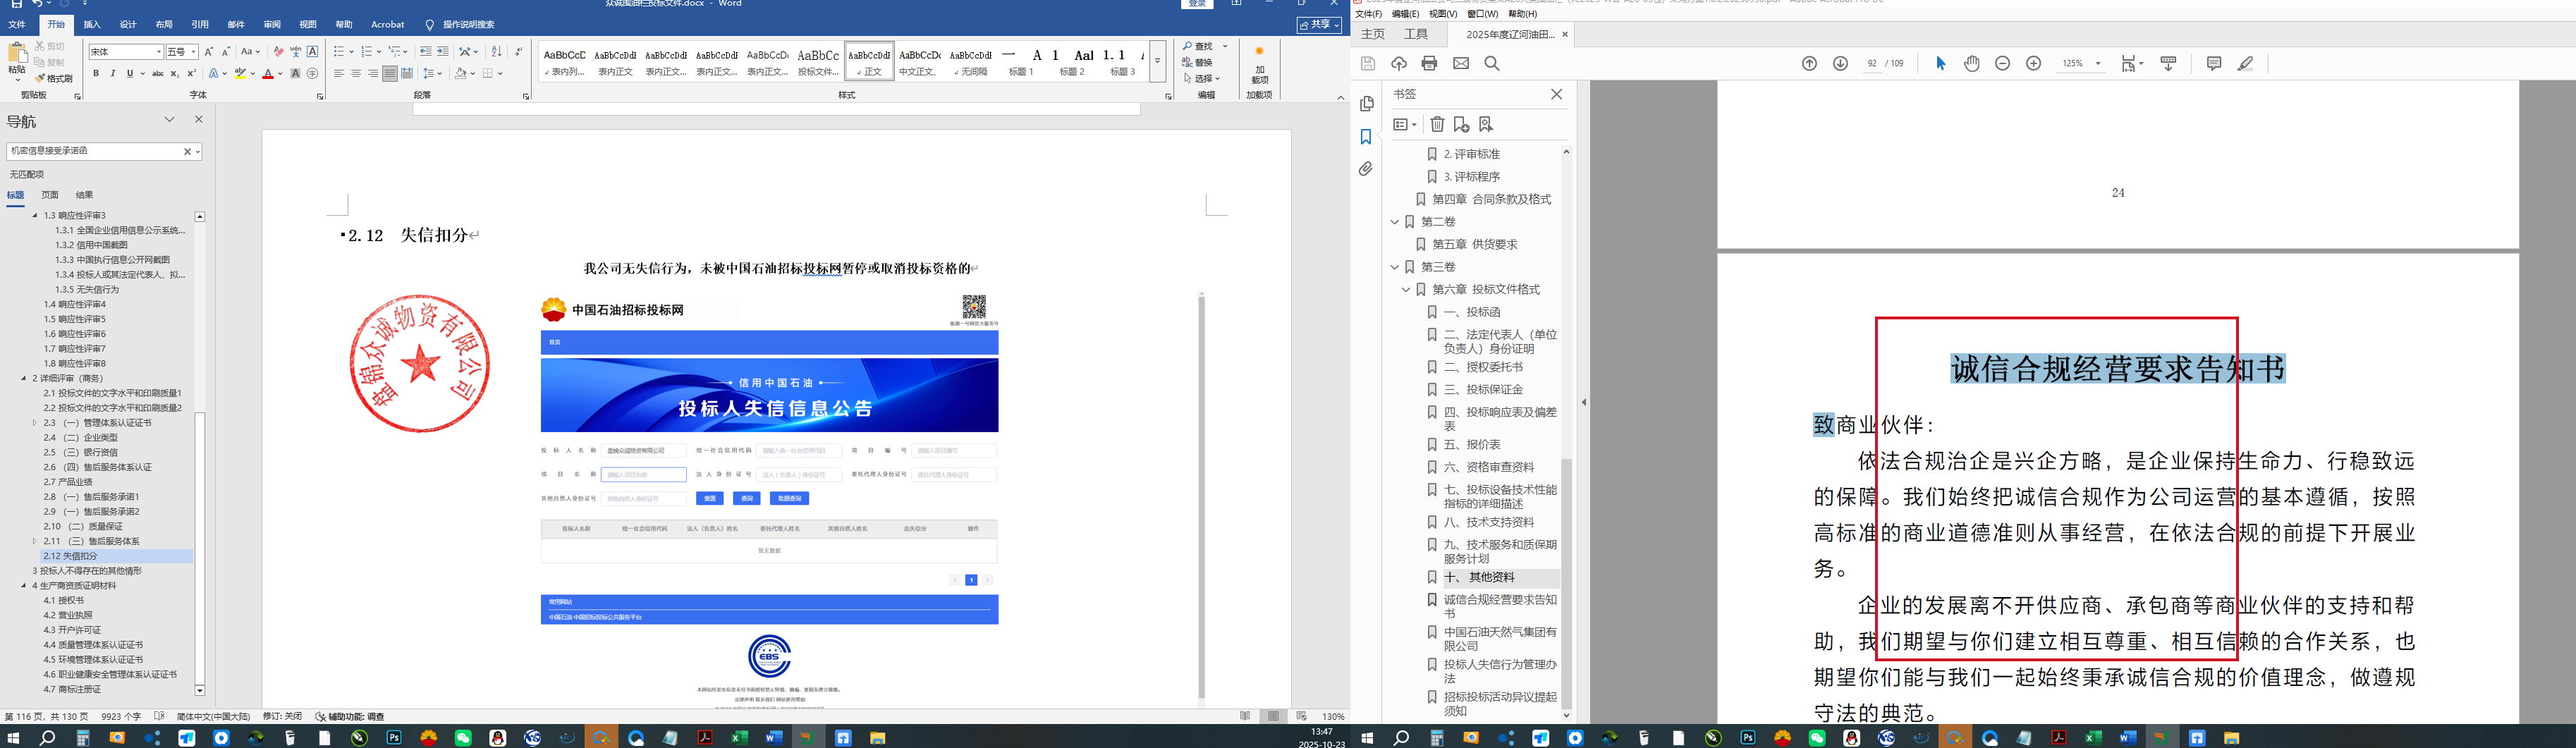Collapse the 第二卷 bookmark in Acrobat

(1395, 222)
